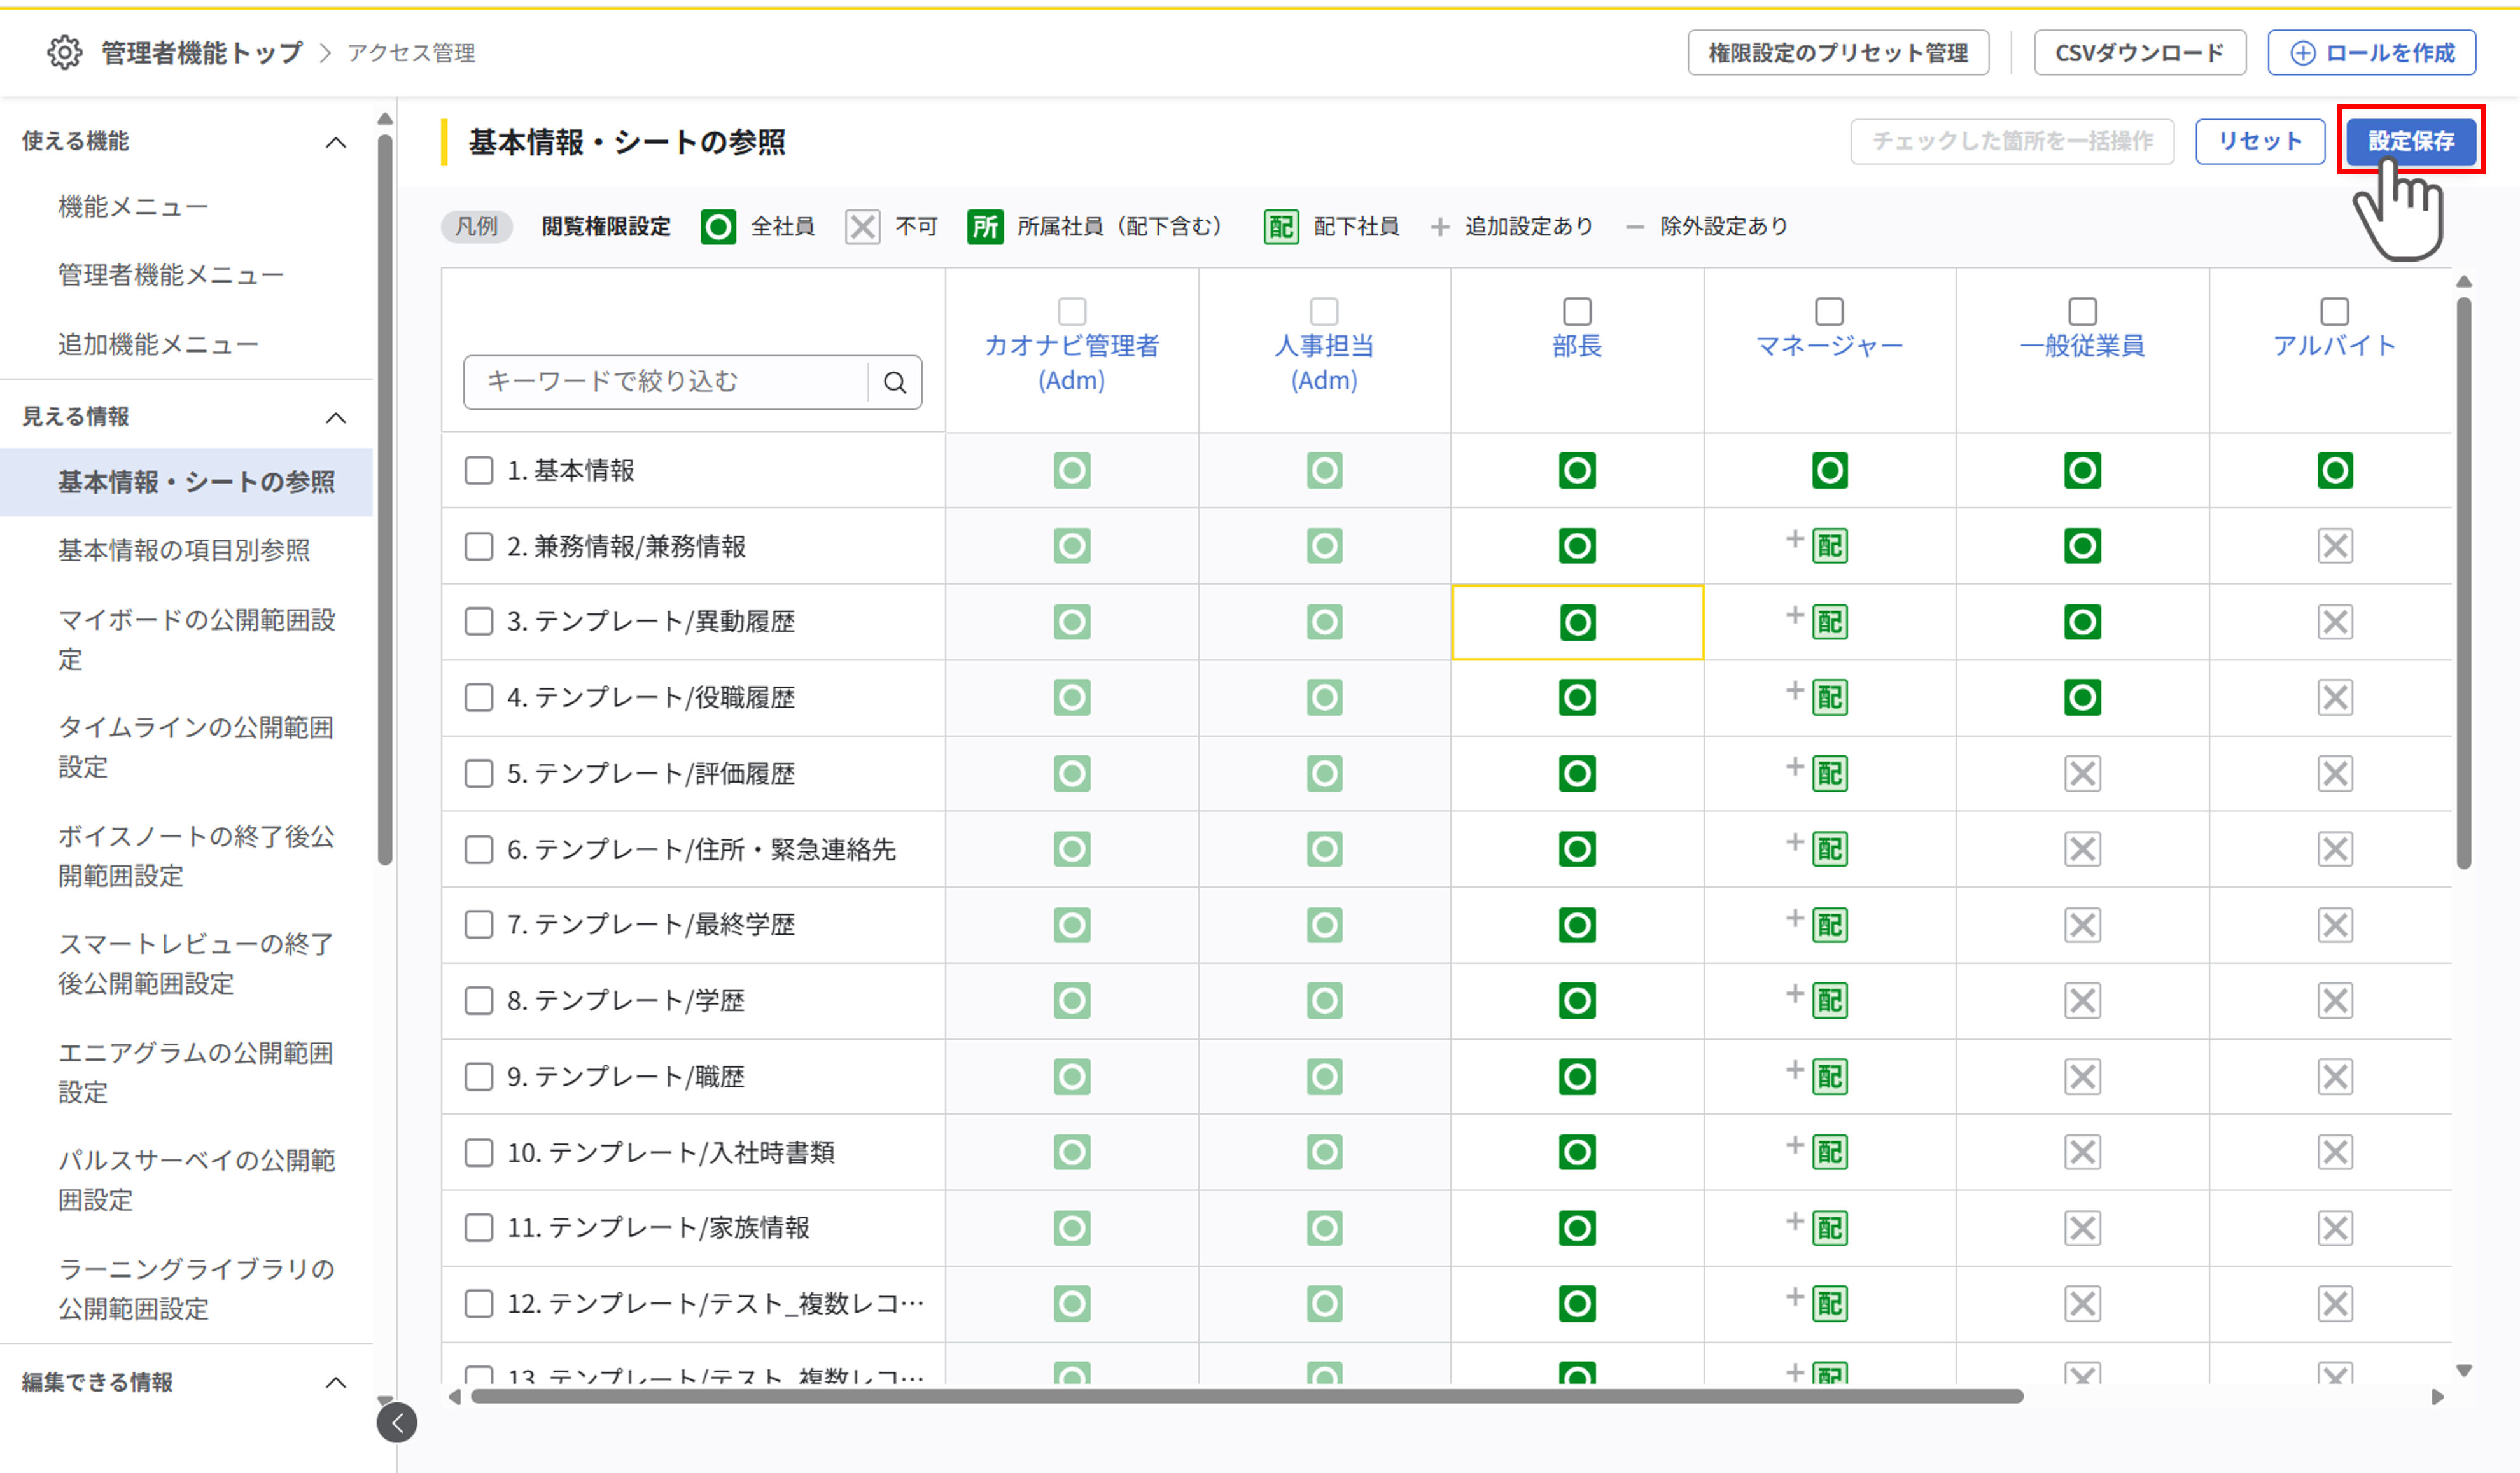Viewport: 2520px width, 1473px height.
Task: Check the マネージャー column checkbox
Action: [1829, 311]
